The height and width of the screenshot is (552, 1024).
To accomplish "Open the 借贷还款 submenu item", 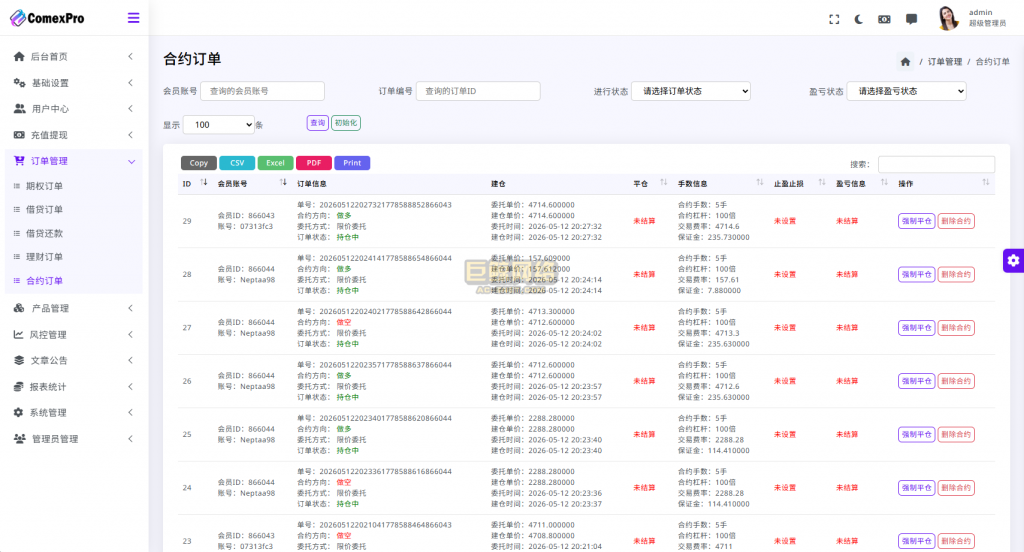I will tap(44, 233).
